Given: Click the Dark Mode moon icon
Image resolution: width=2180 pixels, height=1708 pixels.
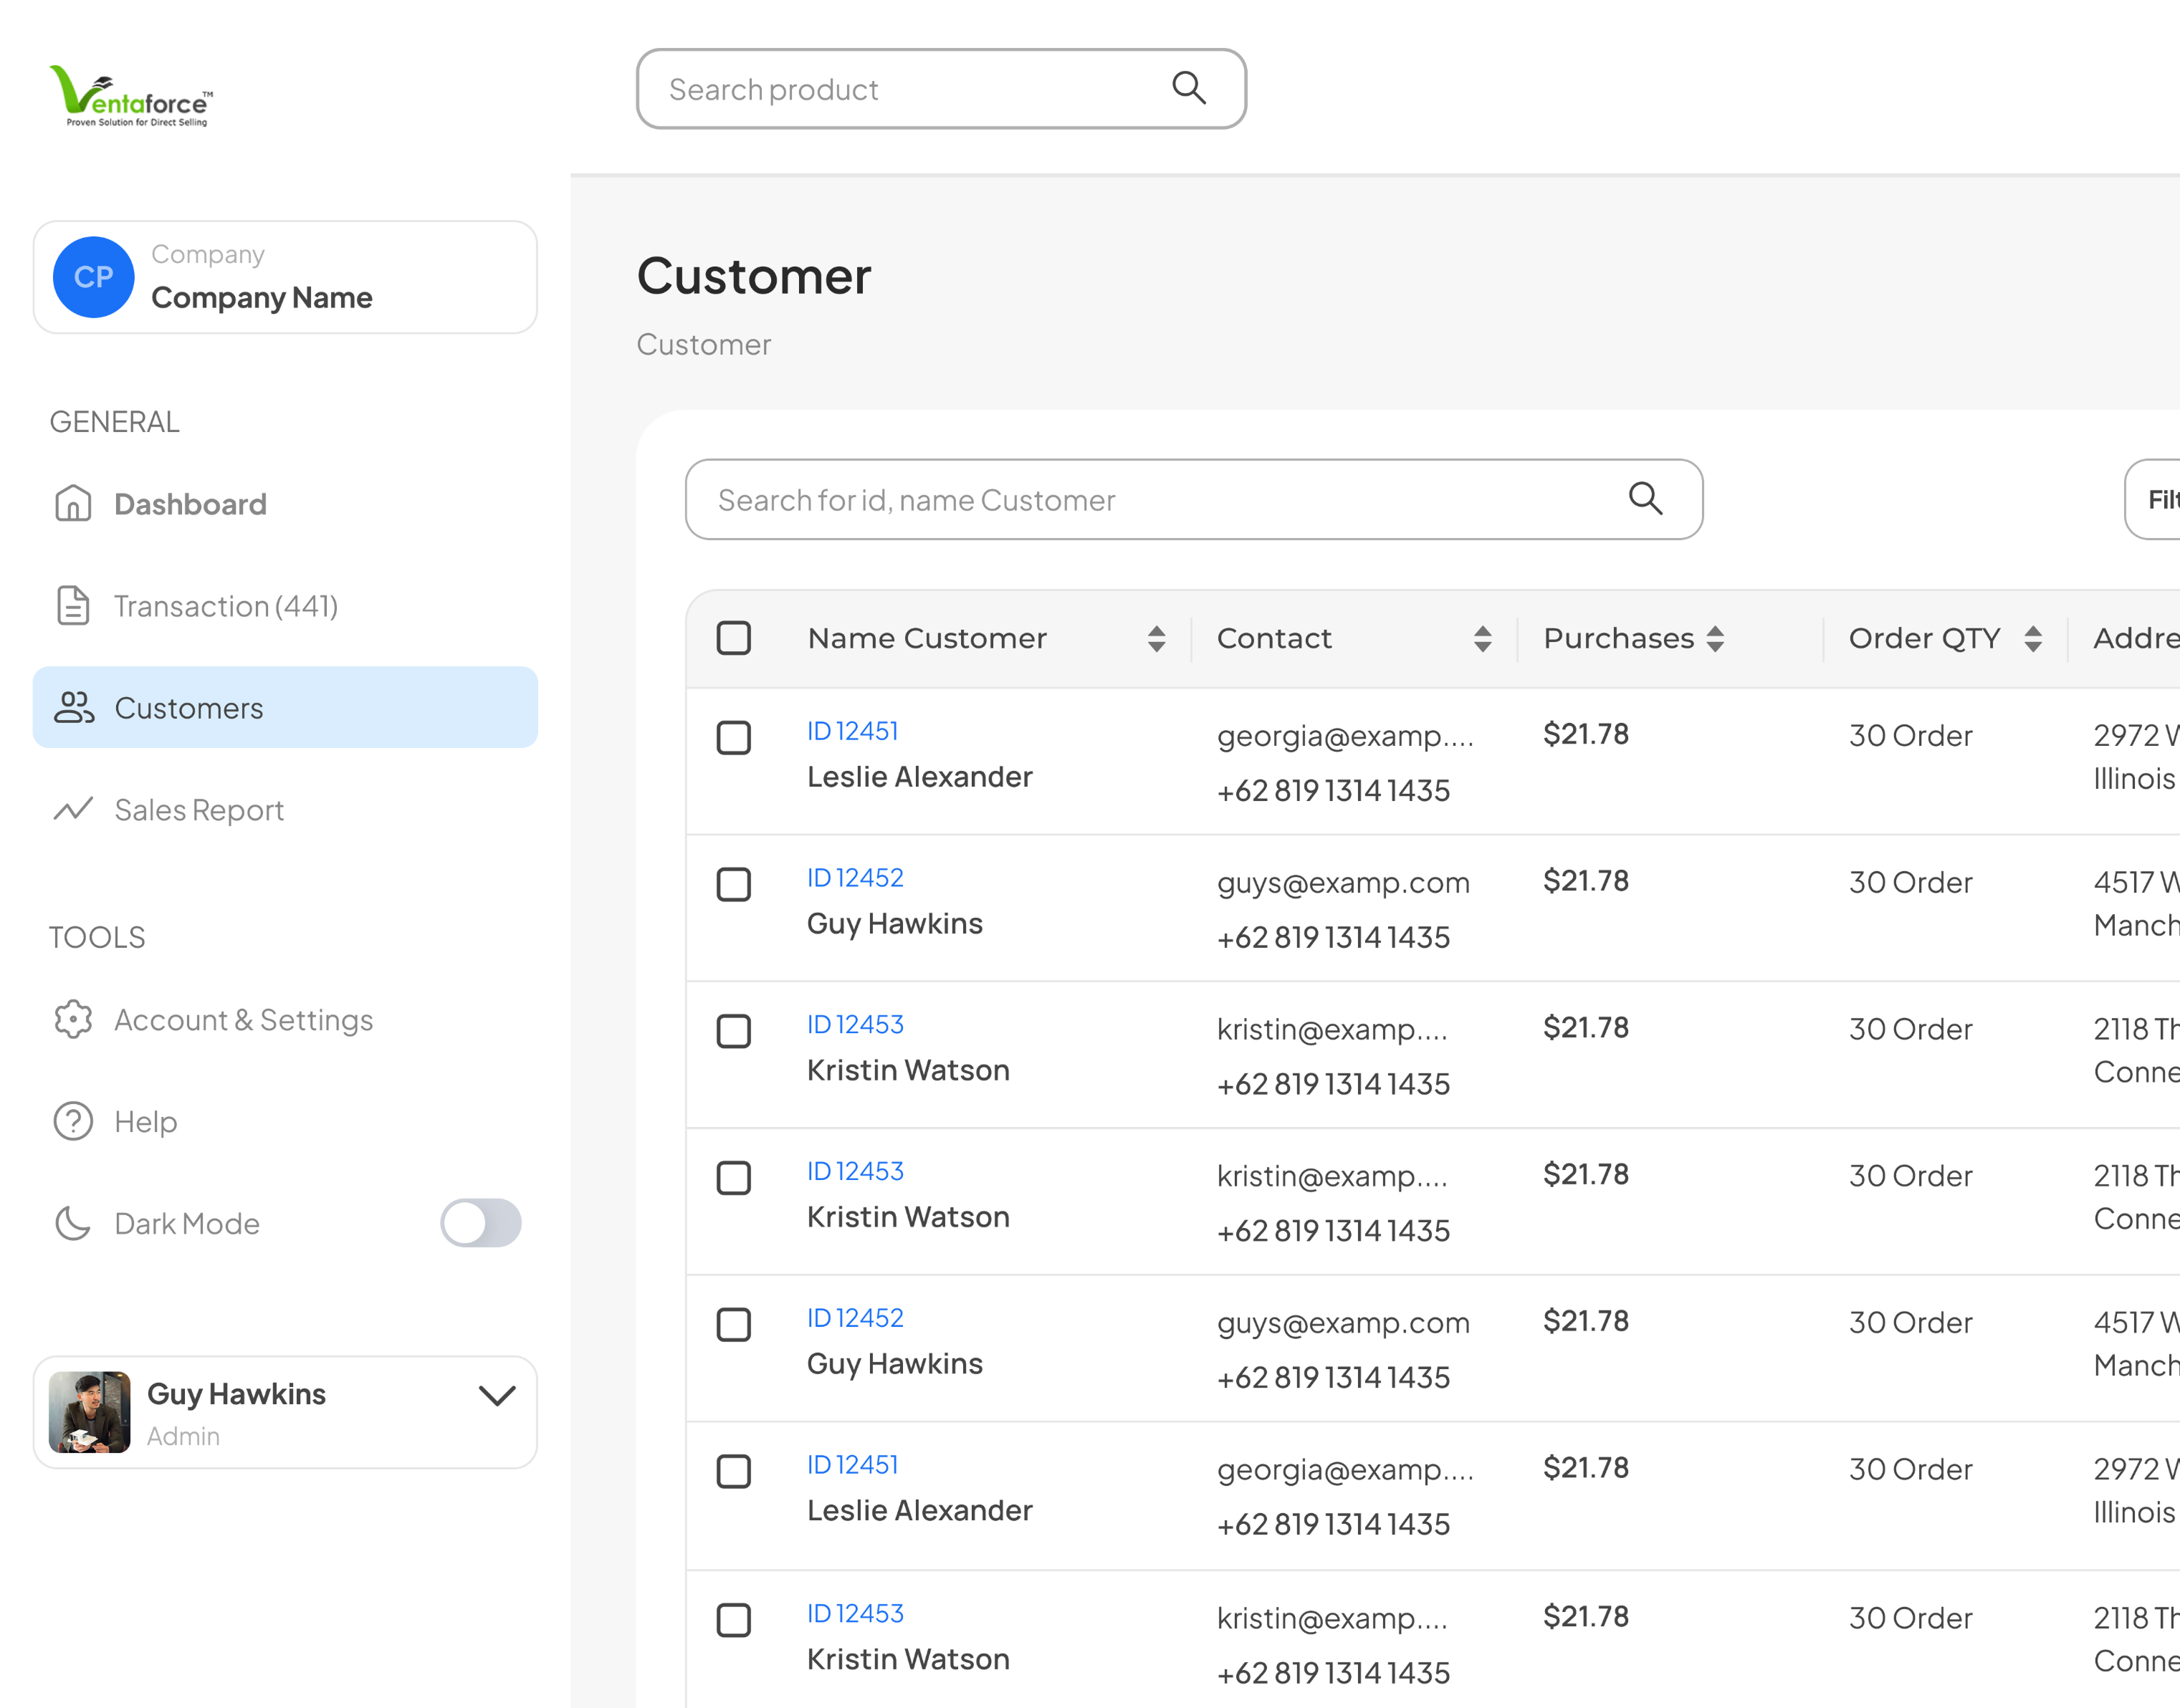Looking at the screenshot, I should tap(73, 1223).
